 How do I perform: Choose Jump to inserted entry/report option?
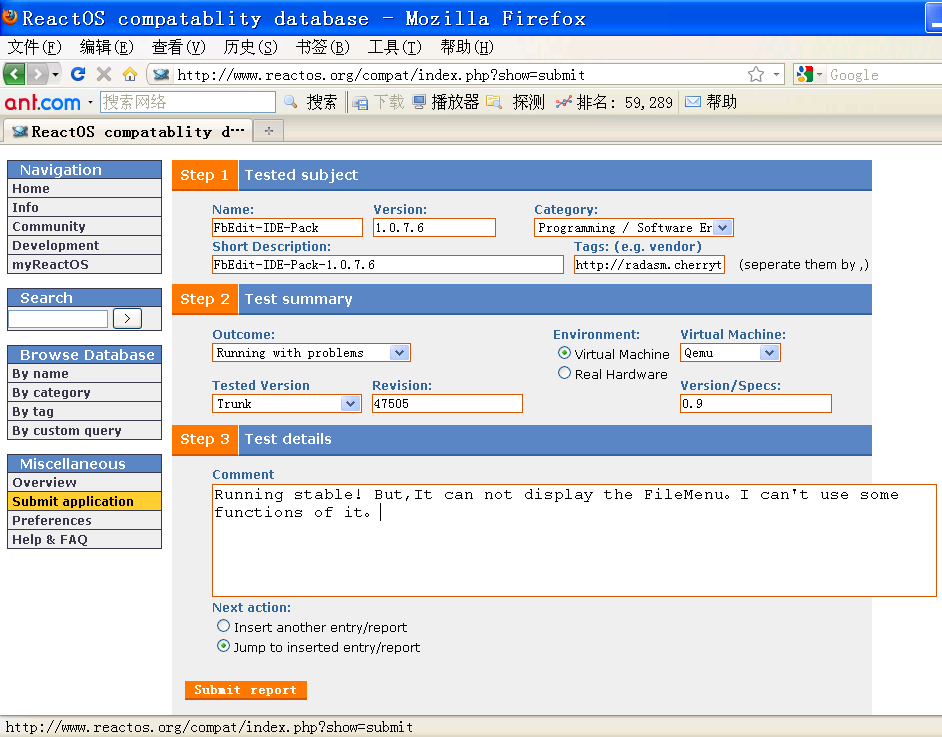223,646
